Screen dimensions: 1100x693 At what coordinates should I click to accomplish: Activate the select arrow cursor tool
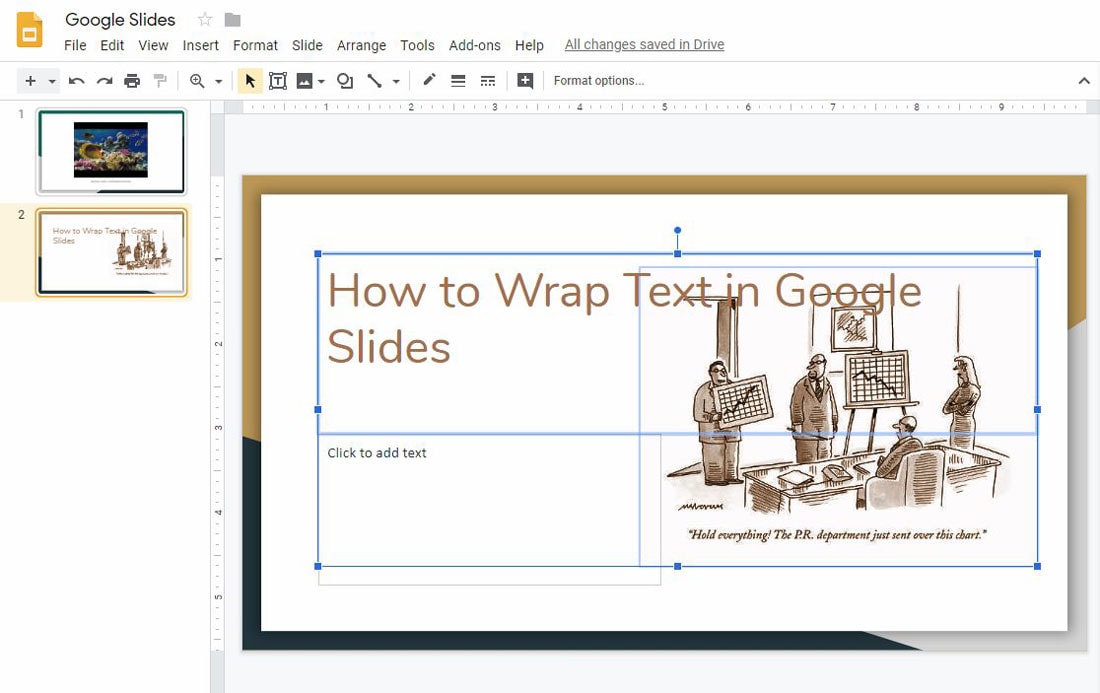tap(250, 81)
